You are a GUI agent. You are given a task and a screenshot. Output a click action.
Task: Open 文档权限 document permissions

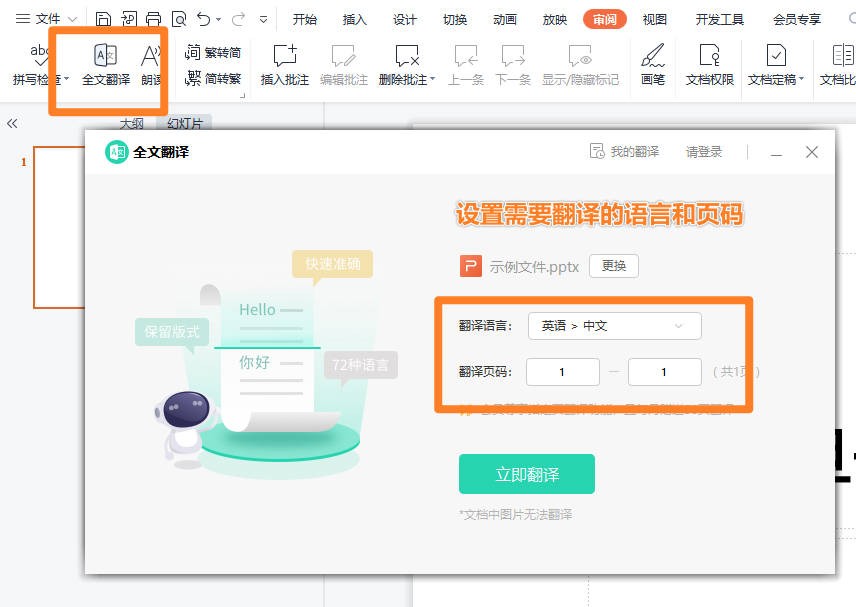tap(710, 65)
